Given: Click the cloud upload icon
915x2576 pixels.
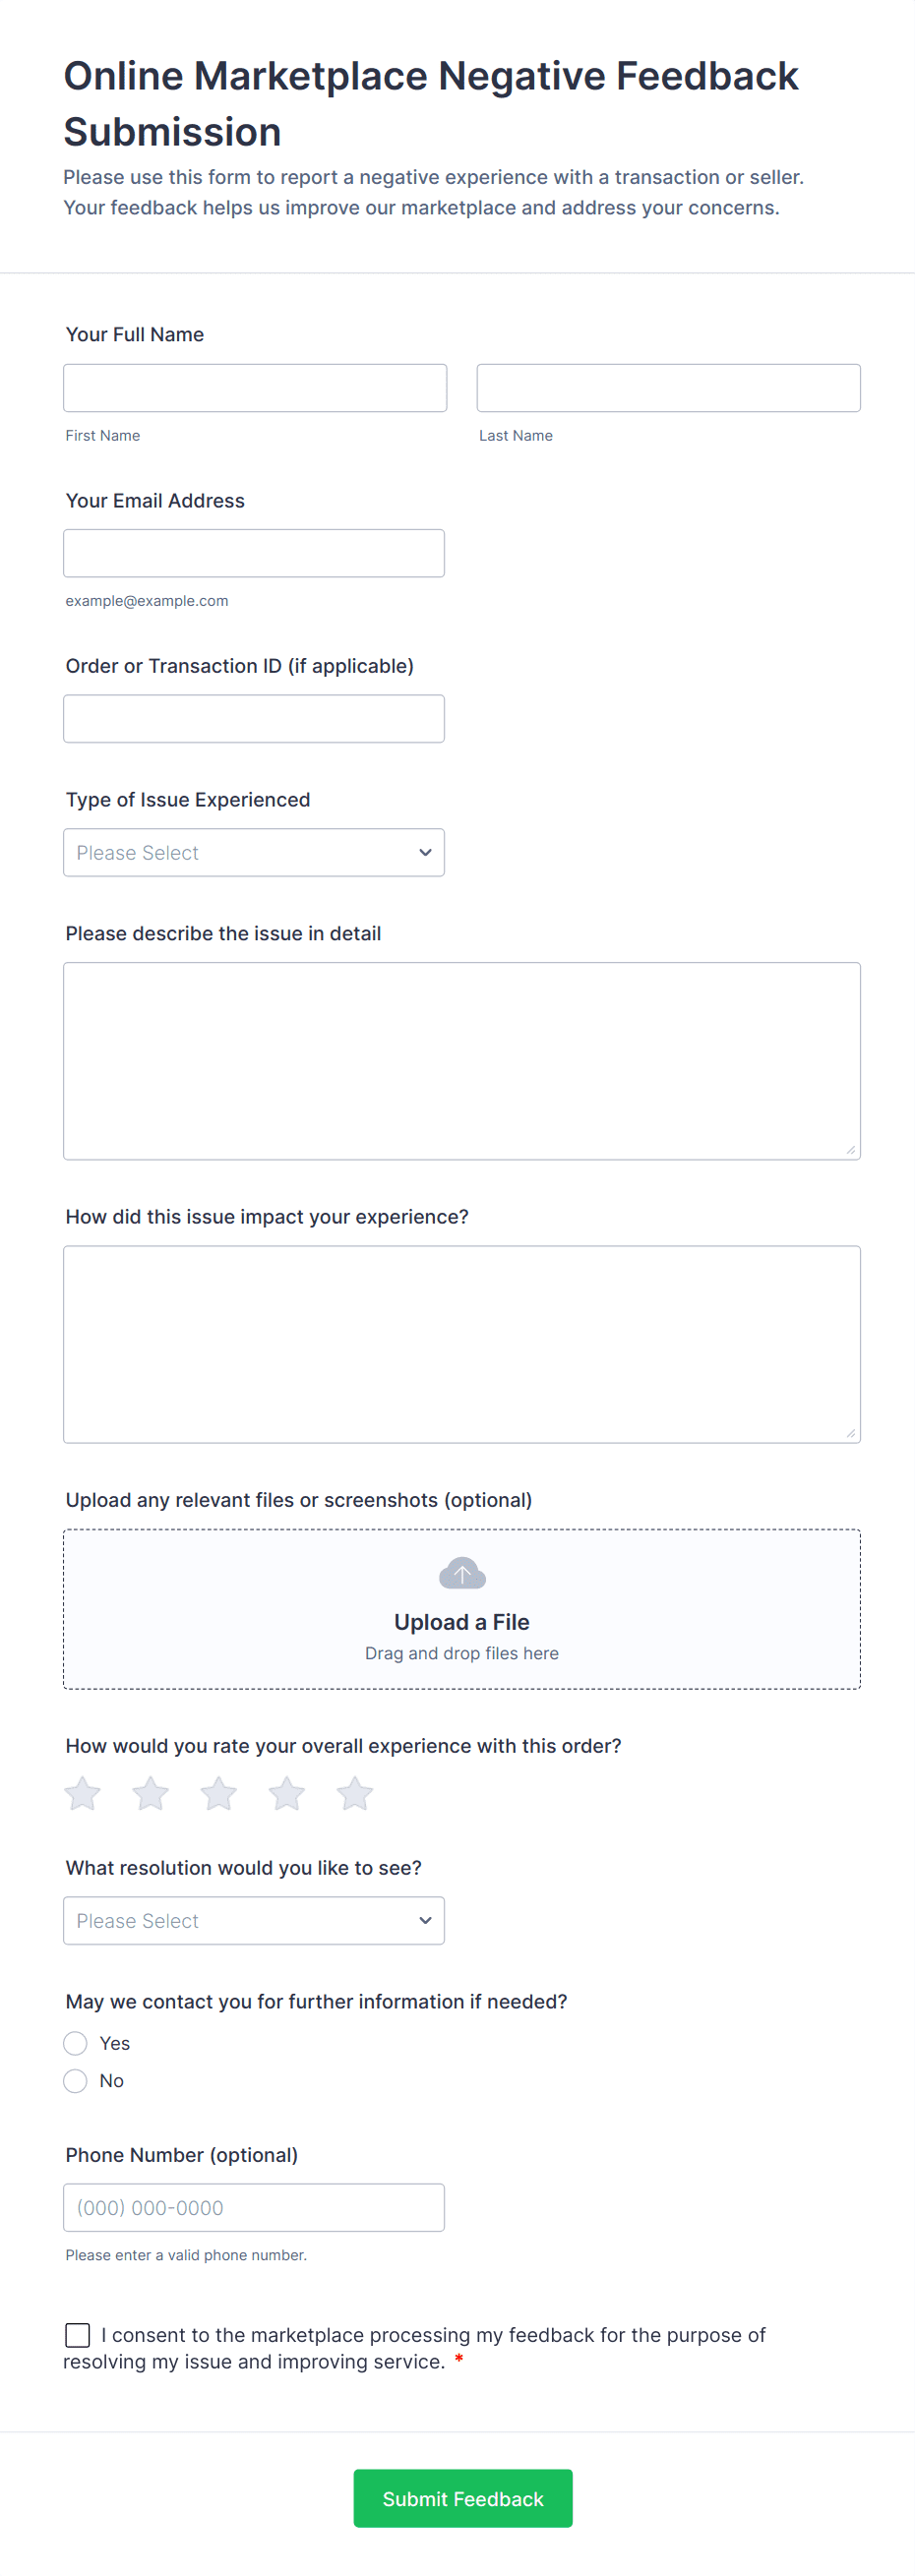Looking at the screenshot, I should (x=462, y=1573).
